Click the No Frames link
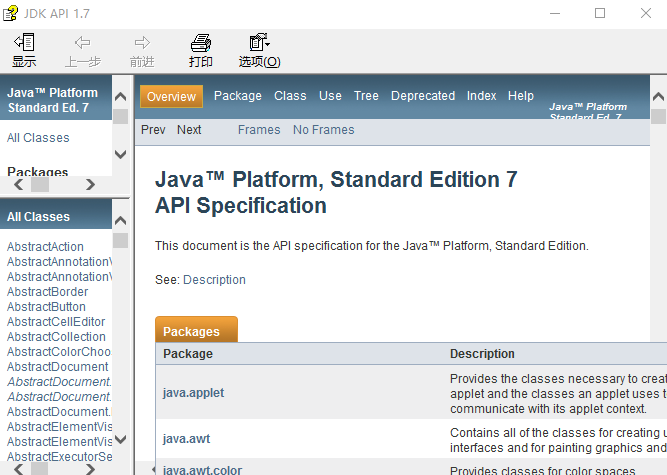 (x=323, y=130)
